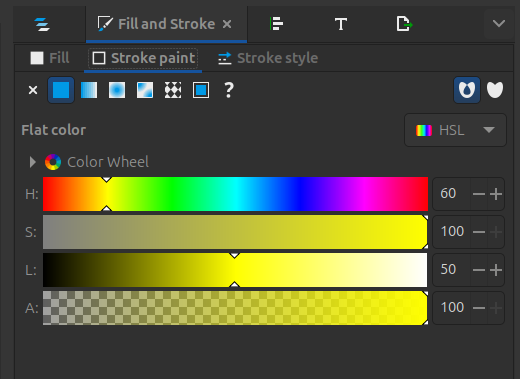Image resolution: width=520 pixels, height=379 pixels.
Task: Choose mesh gradient paint
Action: point(145,90)
